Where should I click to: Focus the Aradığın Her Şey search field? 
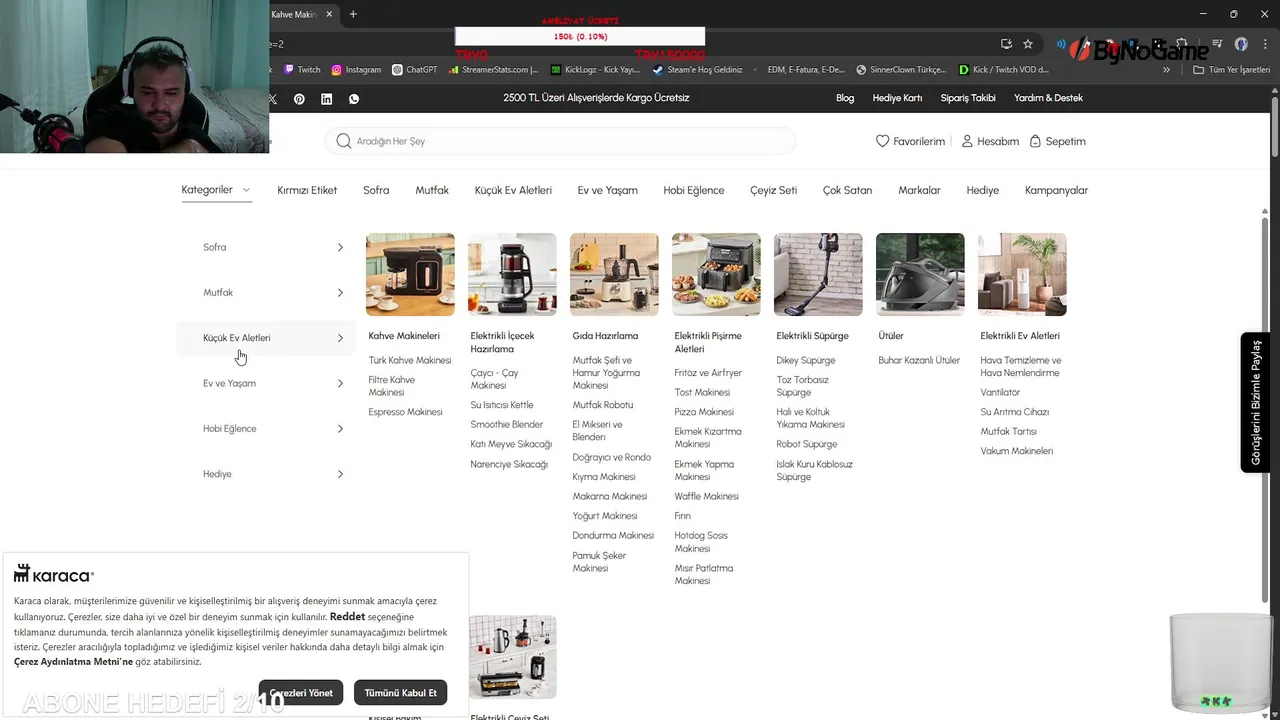click(560, 141)
